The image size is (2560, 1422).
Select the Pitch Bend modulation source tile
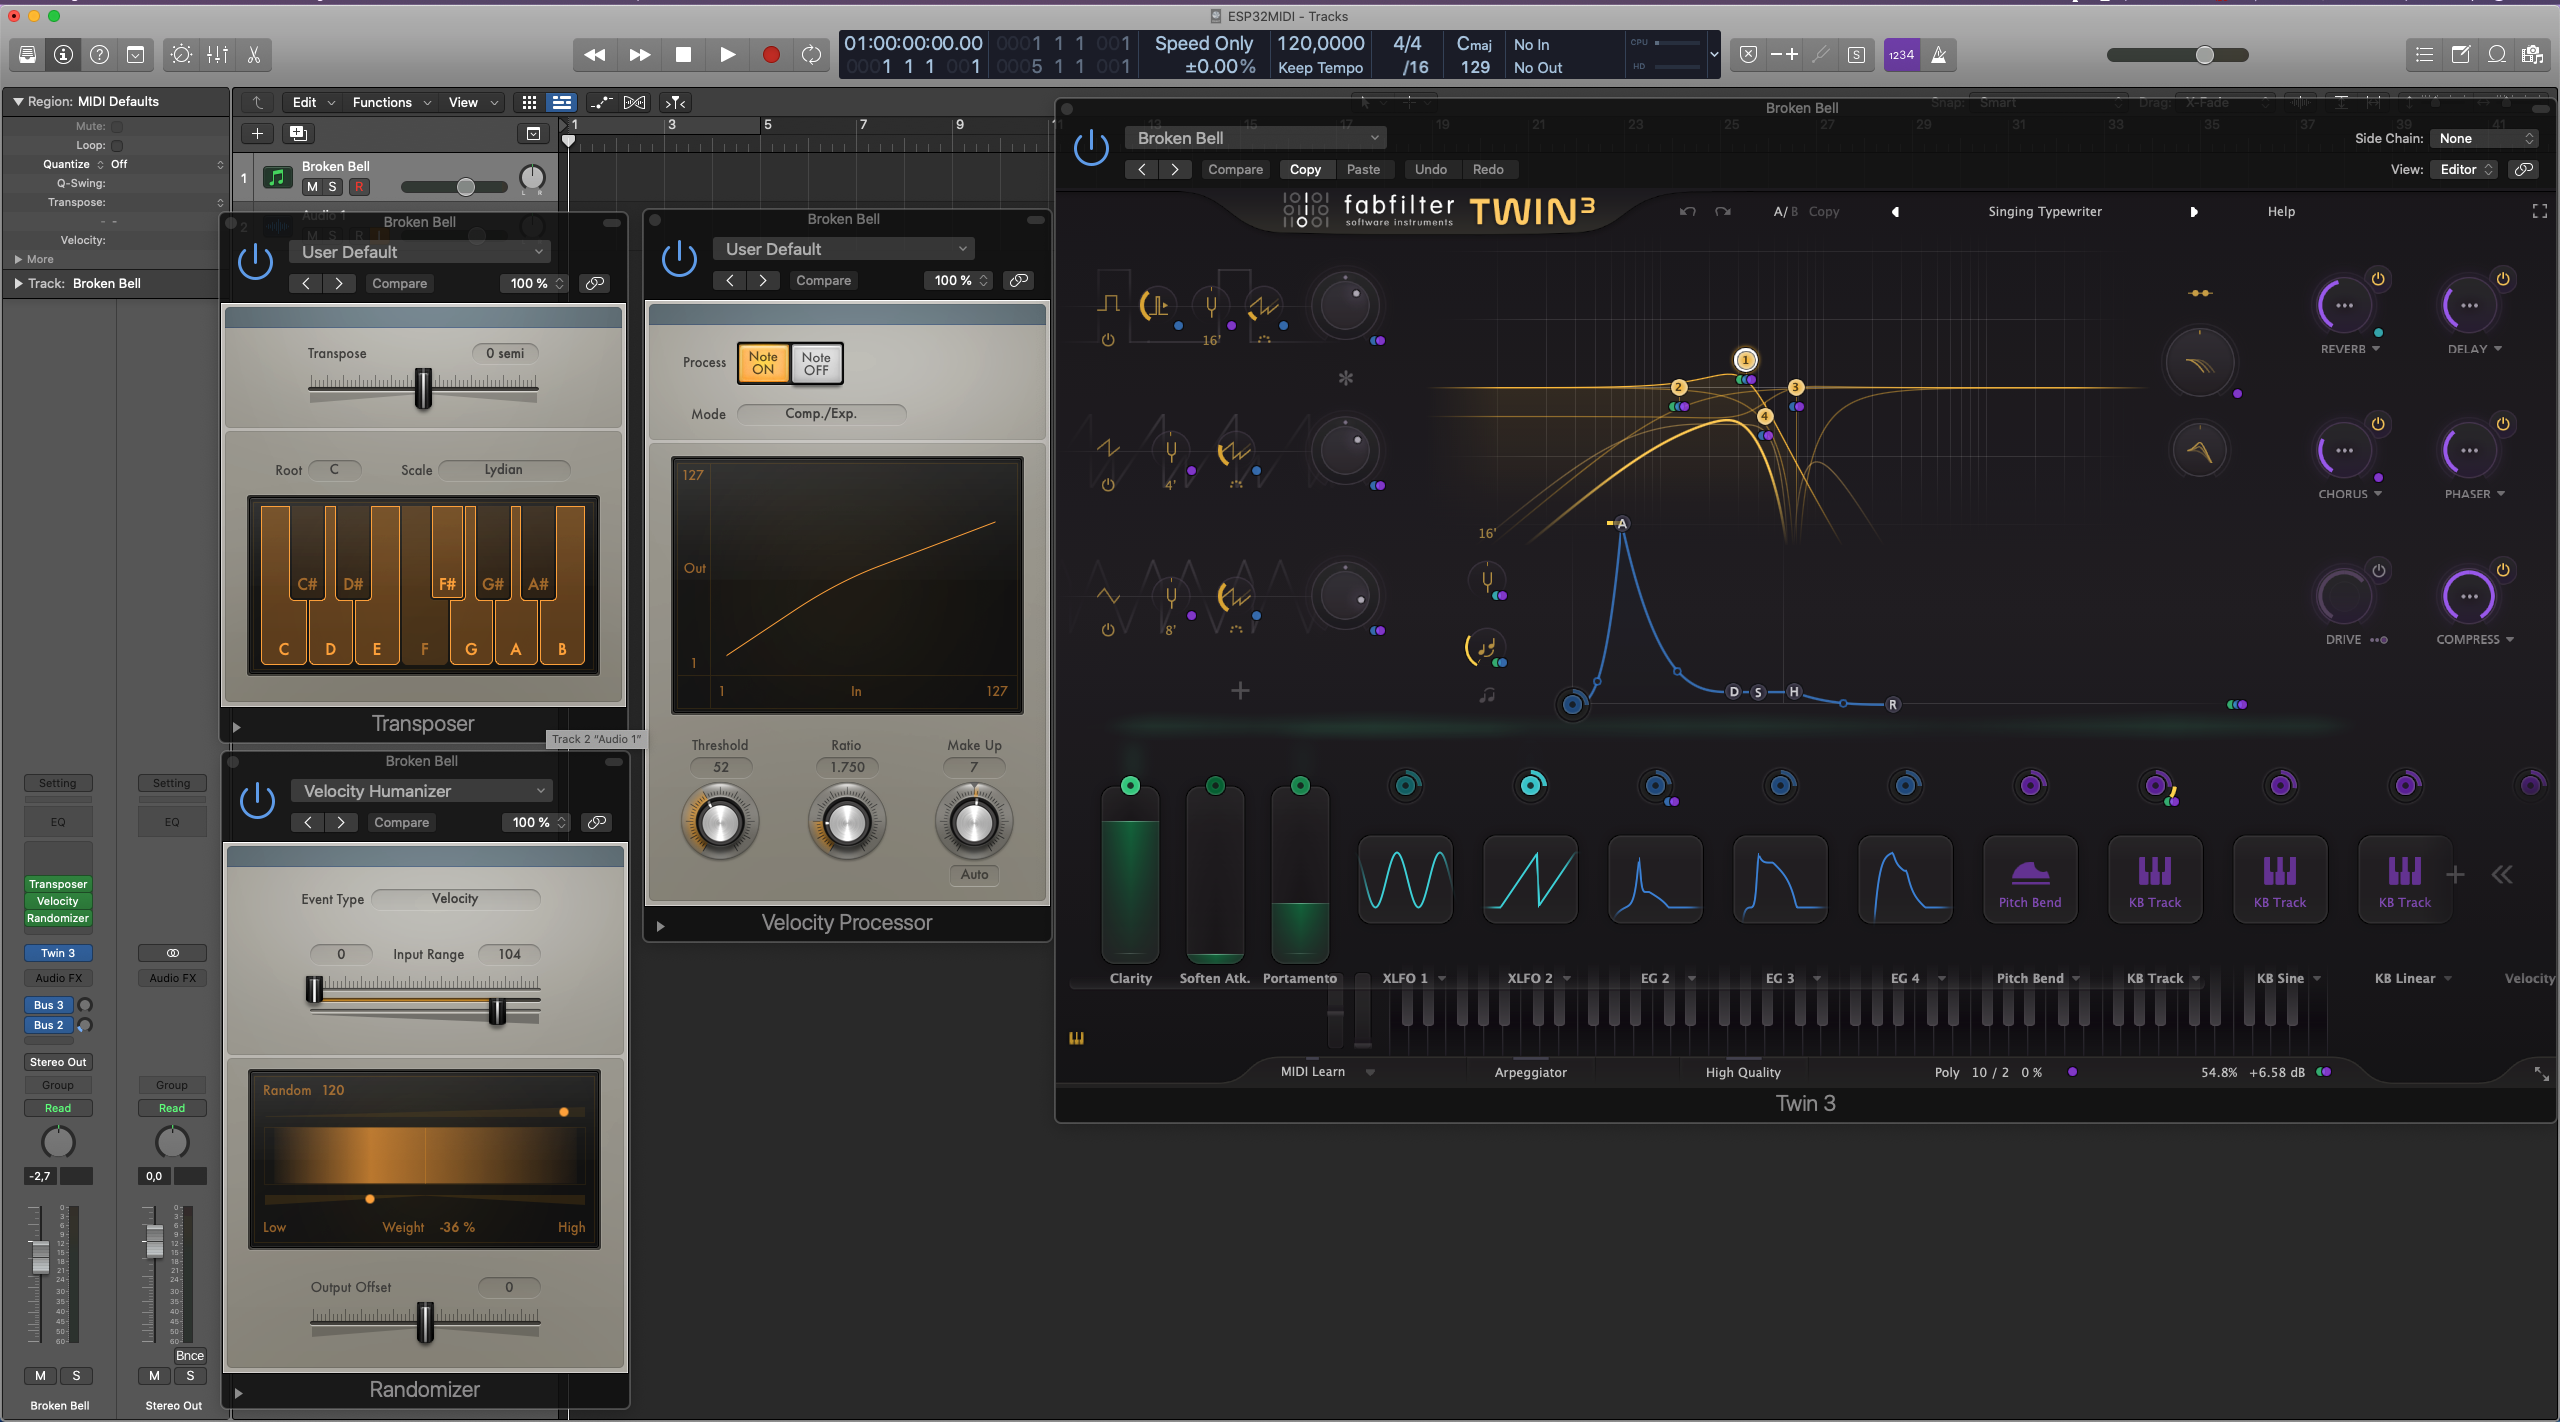tap(2030, 879)
